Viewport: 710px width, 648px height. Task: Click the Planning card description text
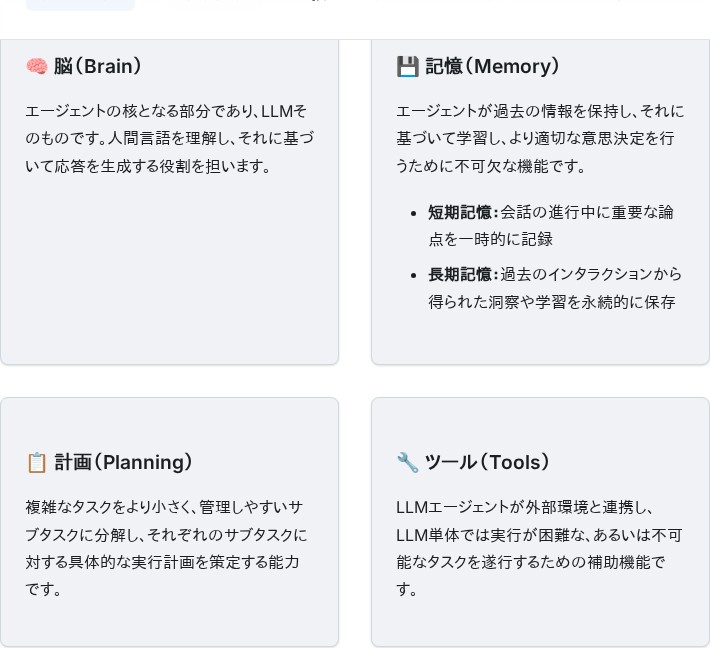pos(166,548)
